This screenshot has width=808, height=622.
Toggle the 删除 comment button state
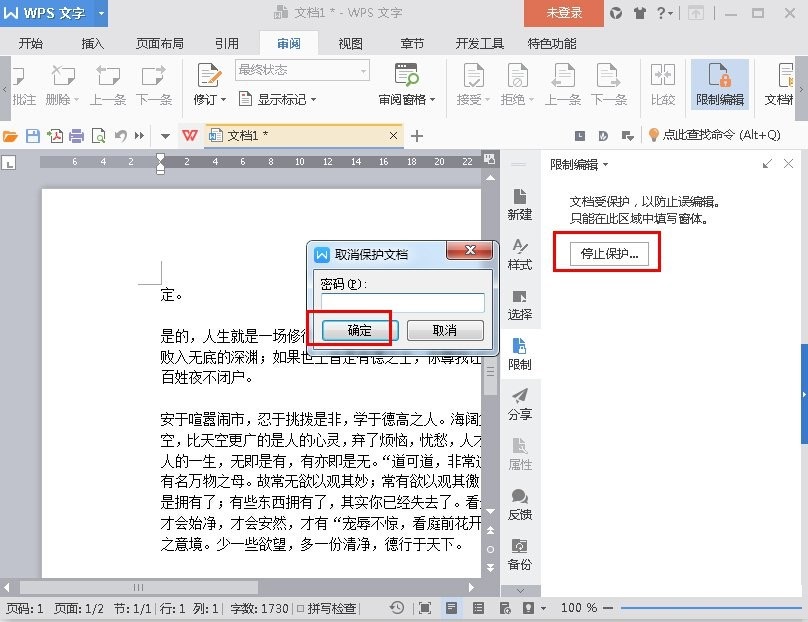tap(62, 85)
